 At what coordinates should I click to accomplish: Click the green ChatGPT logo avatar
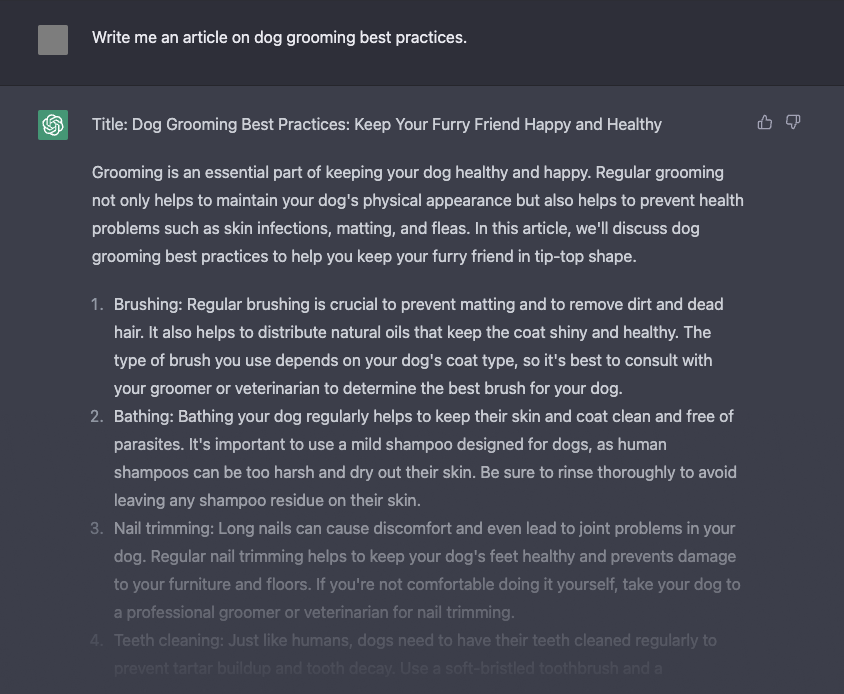pos(53,125)
